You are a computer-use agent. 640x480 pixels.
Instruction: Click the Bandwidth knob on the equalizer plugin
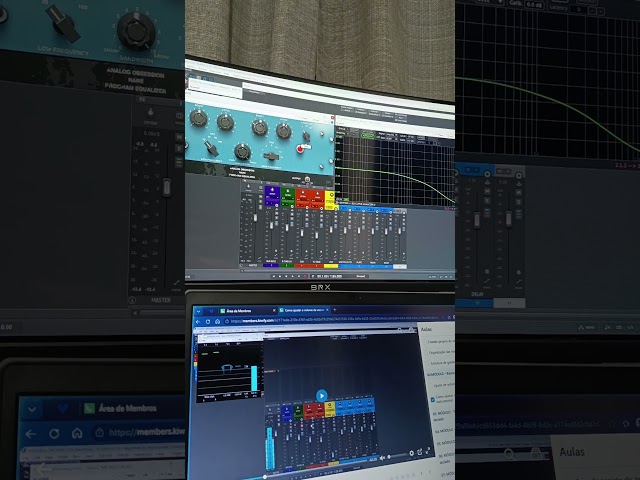(x=242, y=152)
